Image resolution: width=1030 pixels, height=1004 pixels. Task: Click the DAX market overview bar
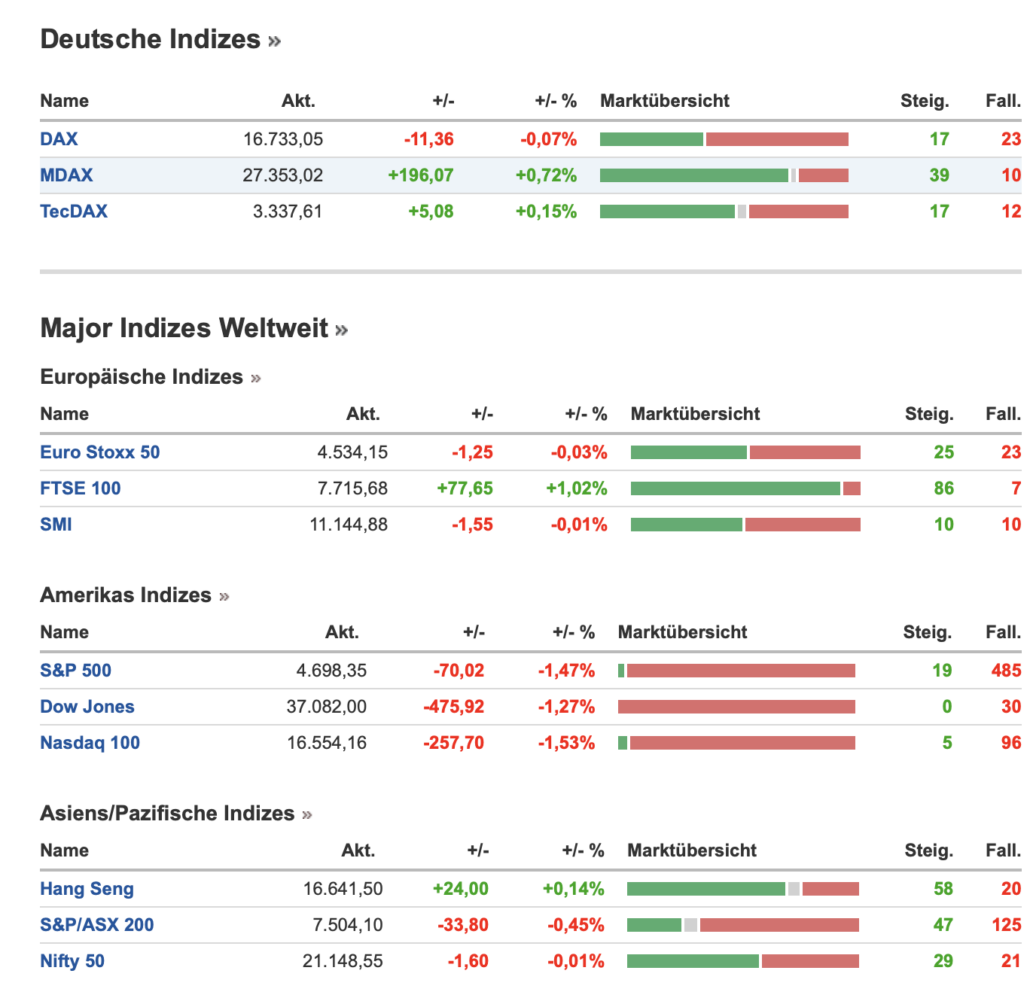(x=724, y=139)
